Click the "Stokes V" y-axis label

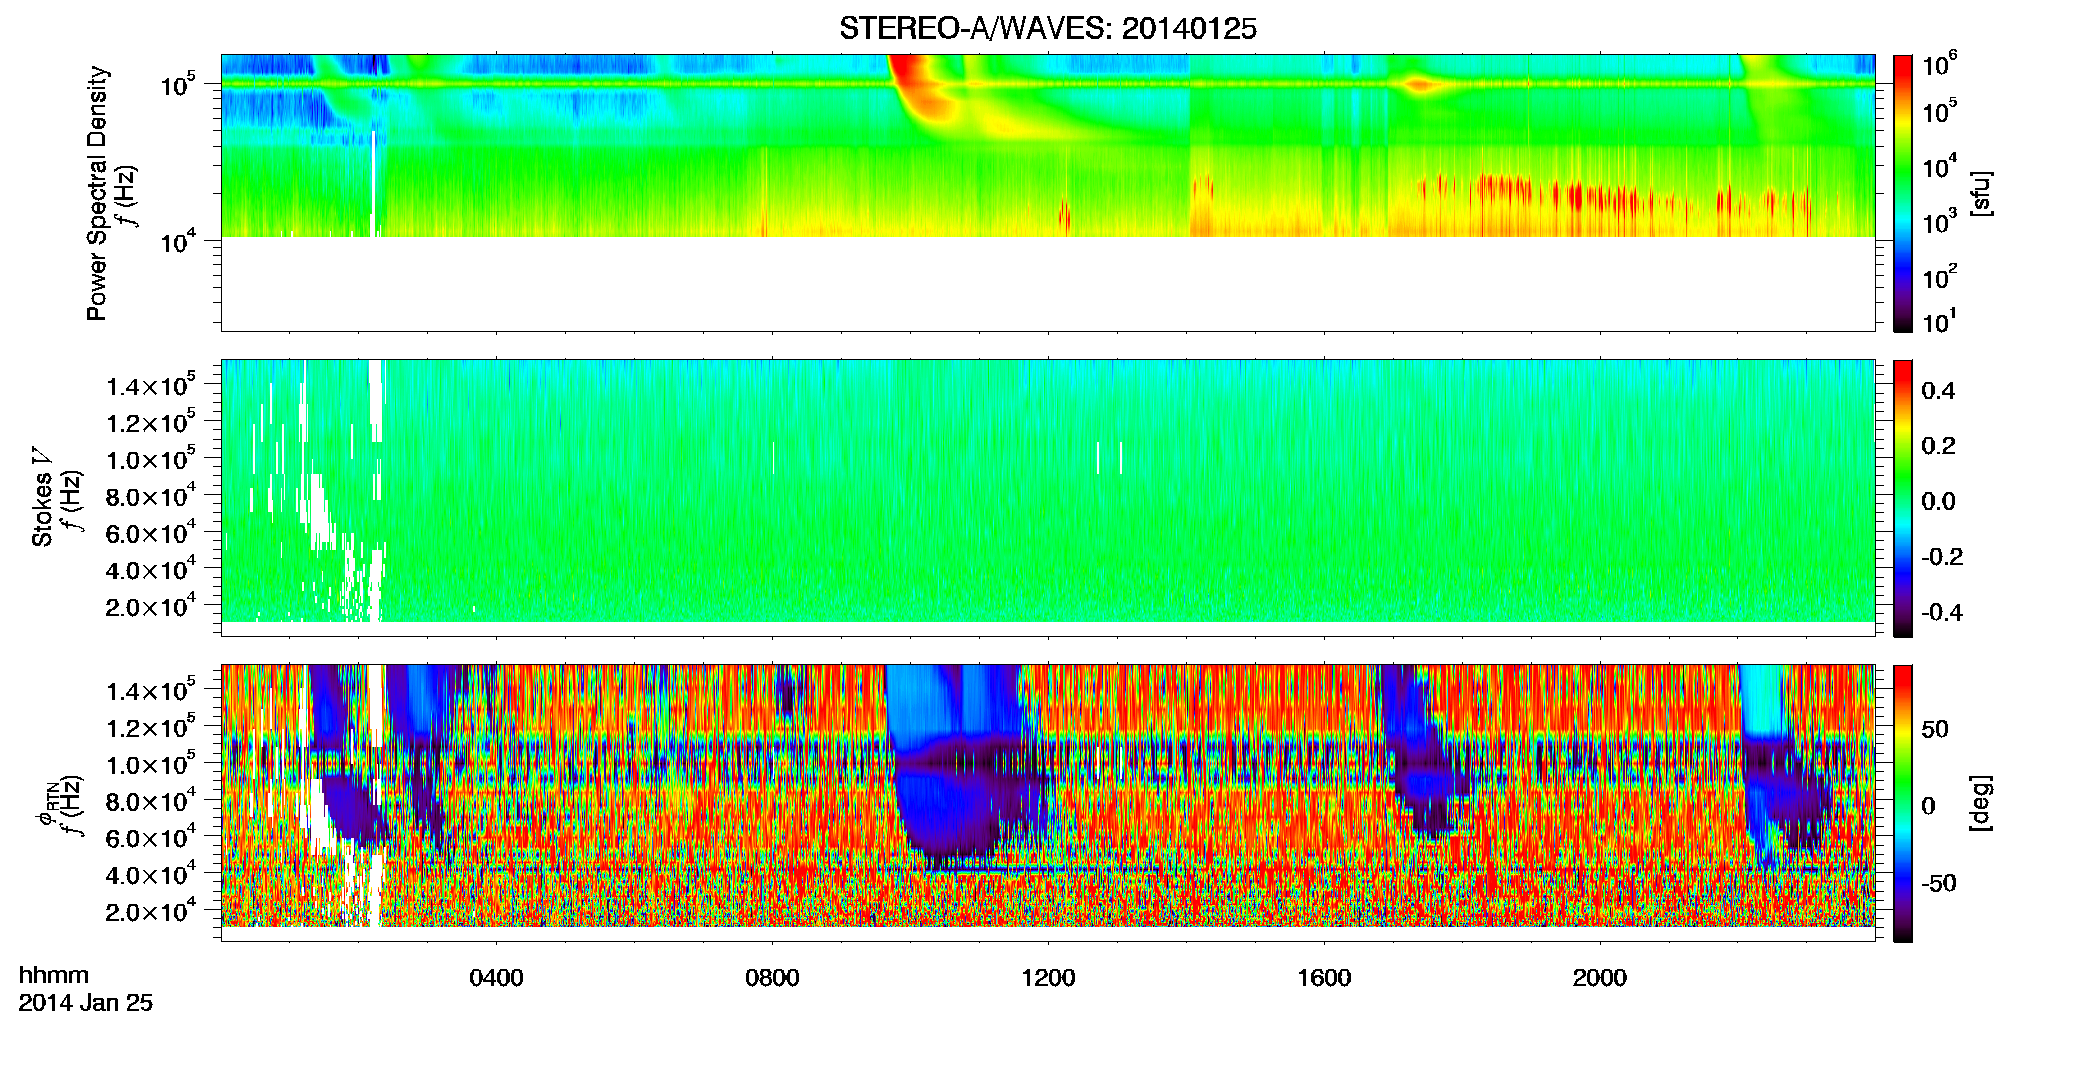click(x=42, y=497)
